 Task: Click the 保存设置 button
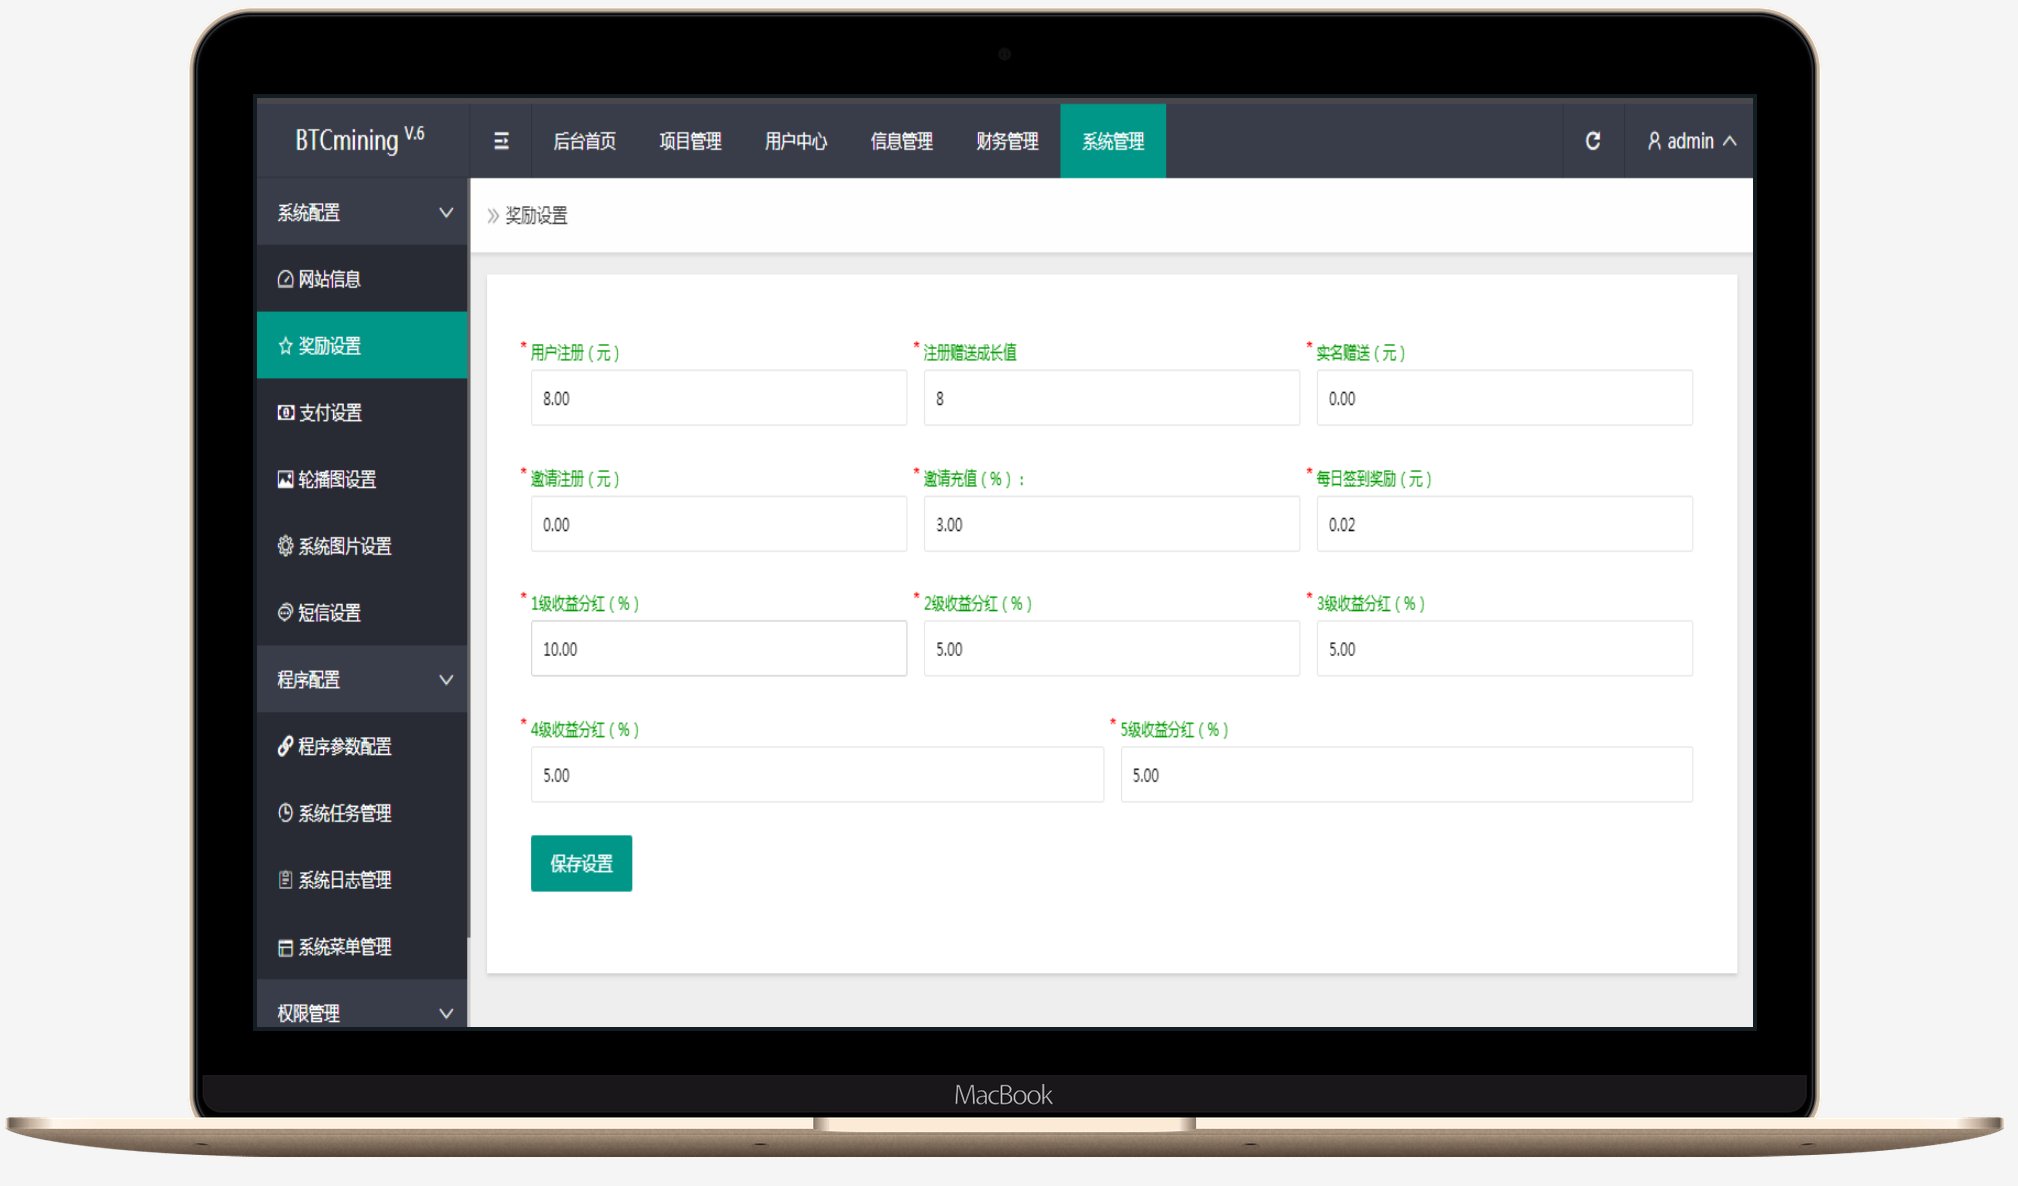[x=581, y=863]
